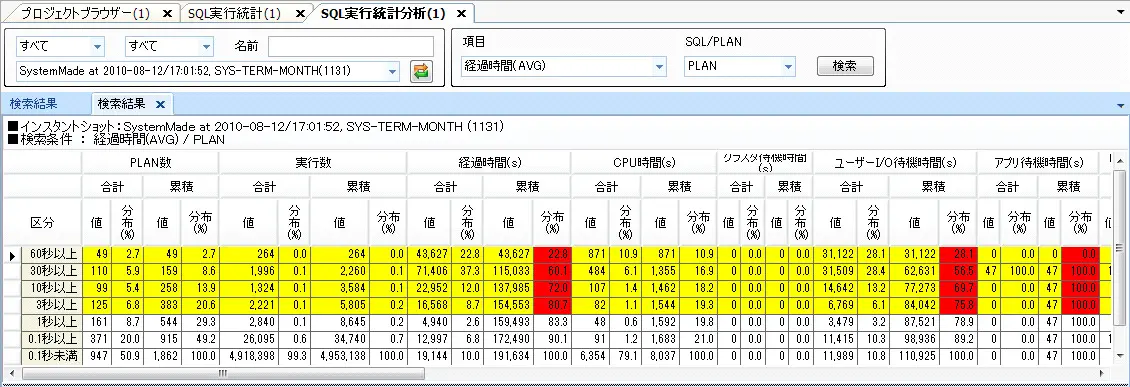1130x387 pixels.
Task: Switch to first 検索結果 tab
Action: tap(34, 104)
